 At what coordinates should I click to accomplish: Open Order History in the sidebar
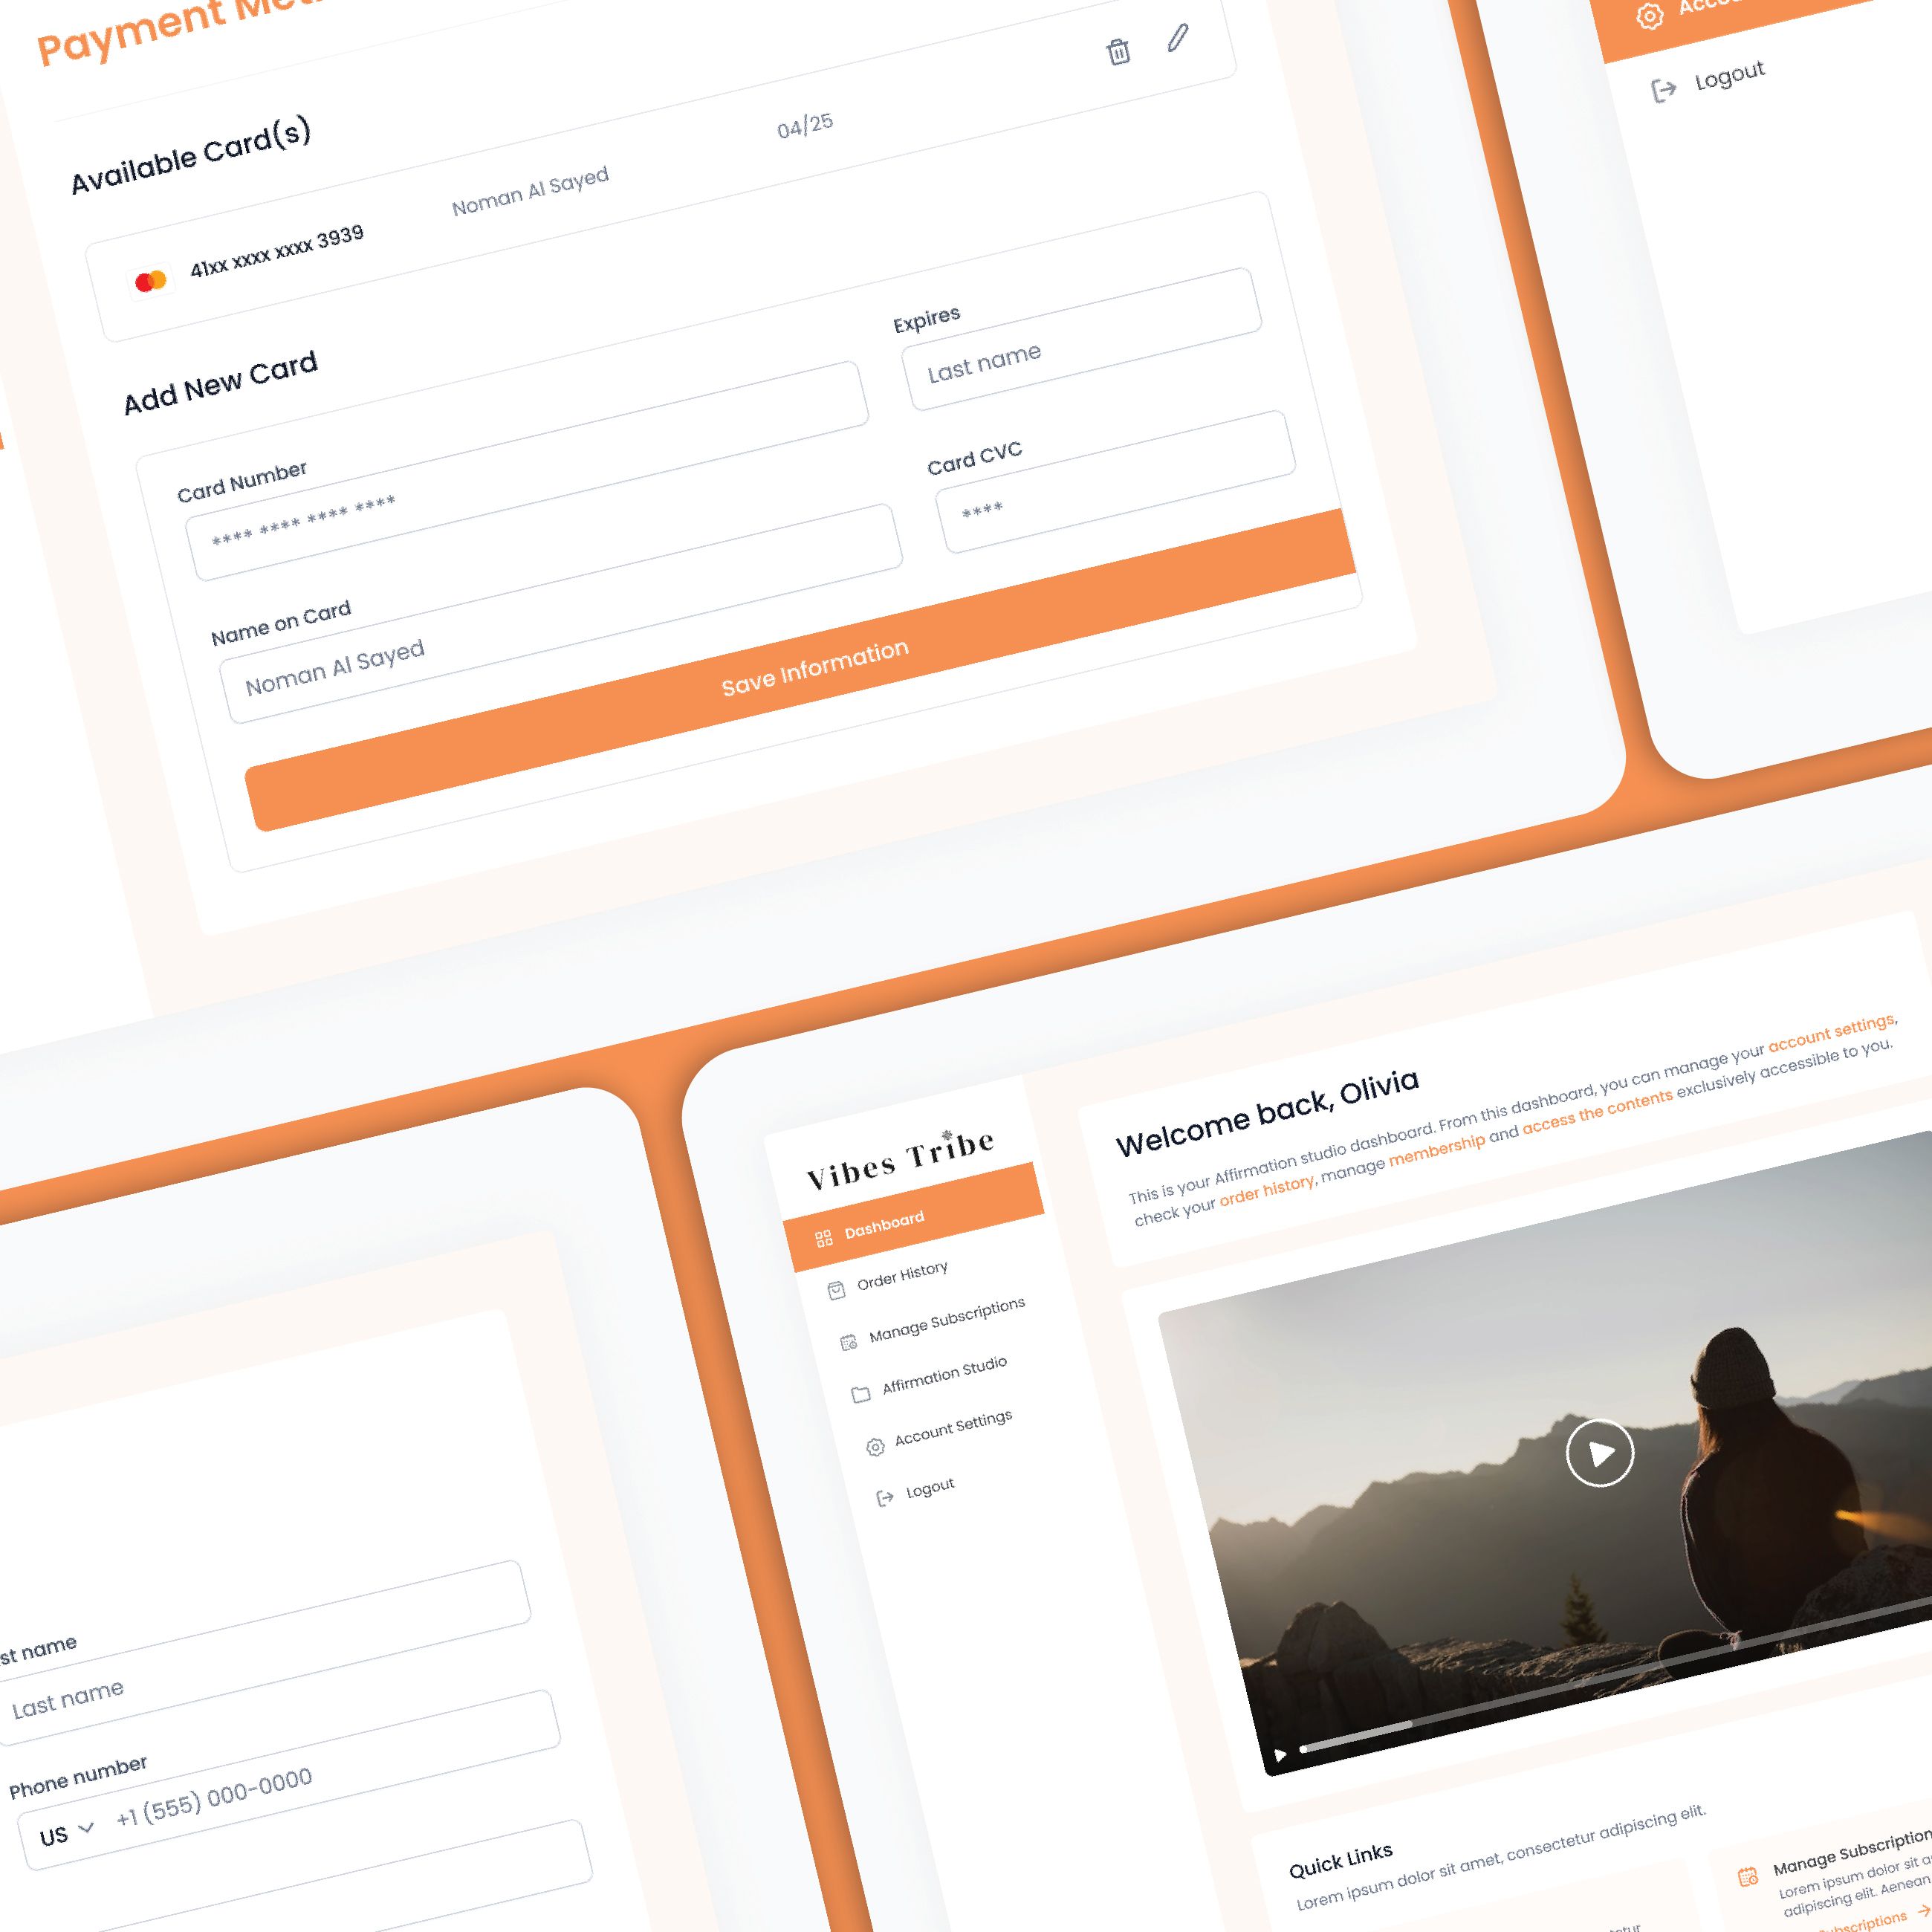pos(902,1275)
